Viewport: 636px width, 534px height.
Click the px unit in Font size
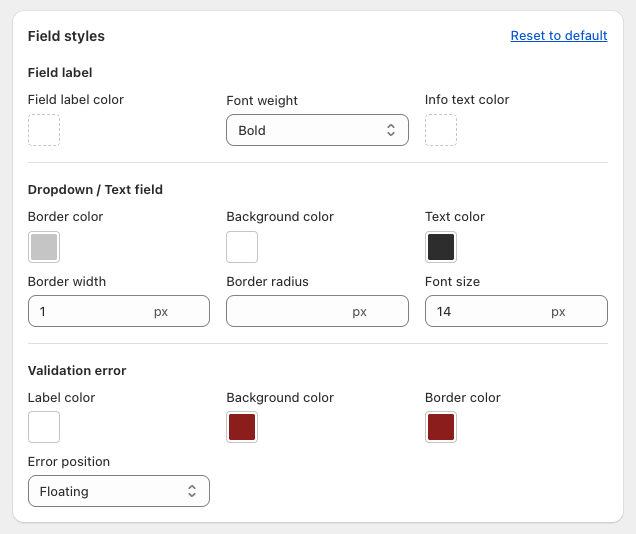(x=558, y=311)
